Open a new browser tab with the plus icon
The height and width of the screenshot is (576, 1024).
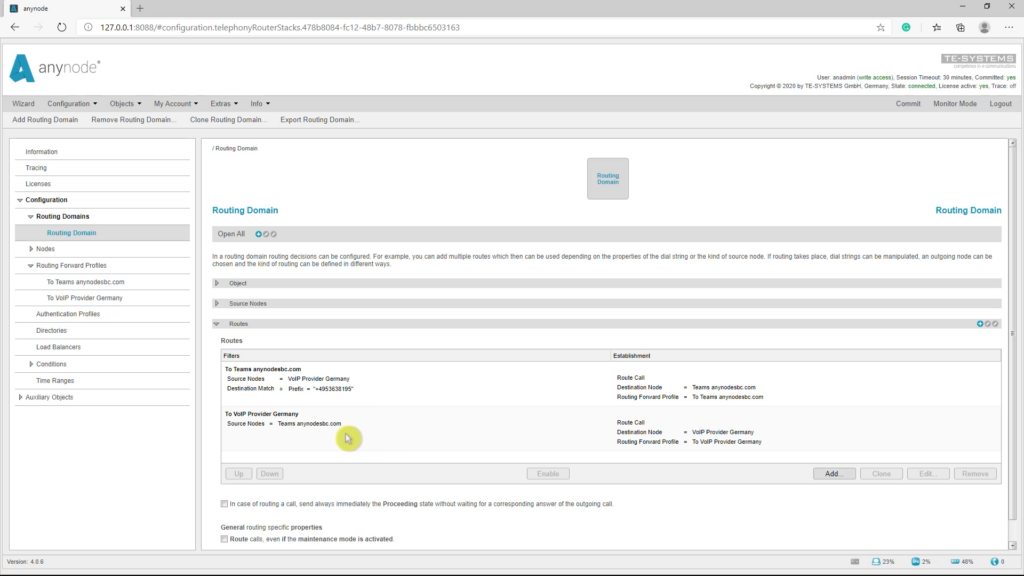[x=140, y=8]
